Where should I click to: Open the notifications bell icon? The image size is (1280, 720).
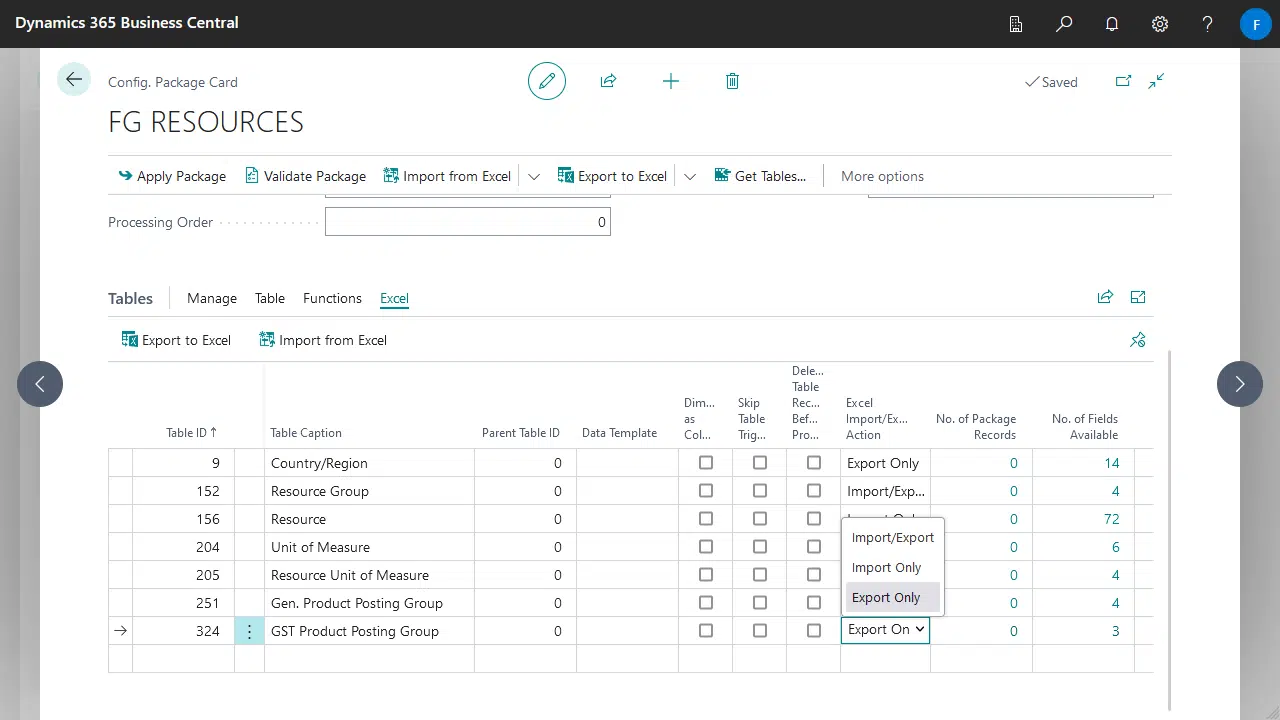[1112, 24]
